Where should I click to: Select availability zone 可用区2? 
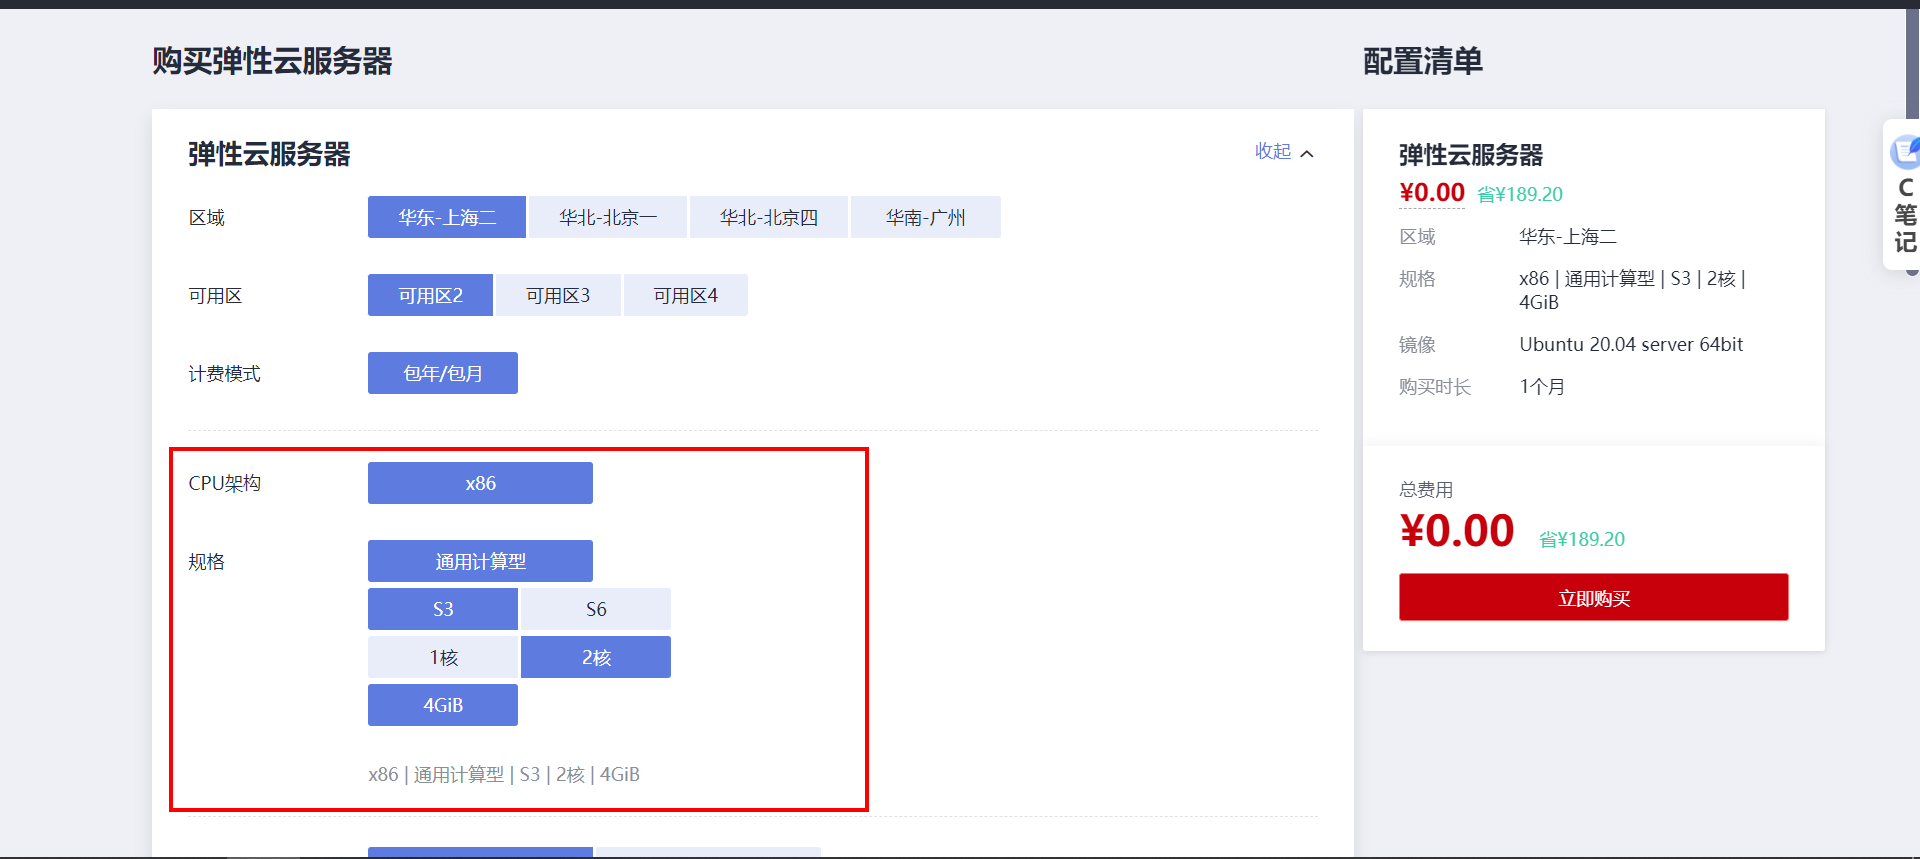coord(430,295)
